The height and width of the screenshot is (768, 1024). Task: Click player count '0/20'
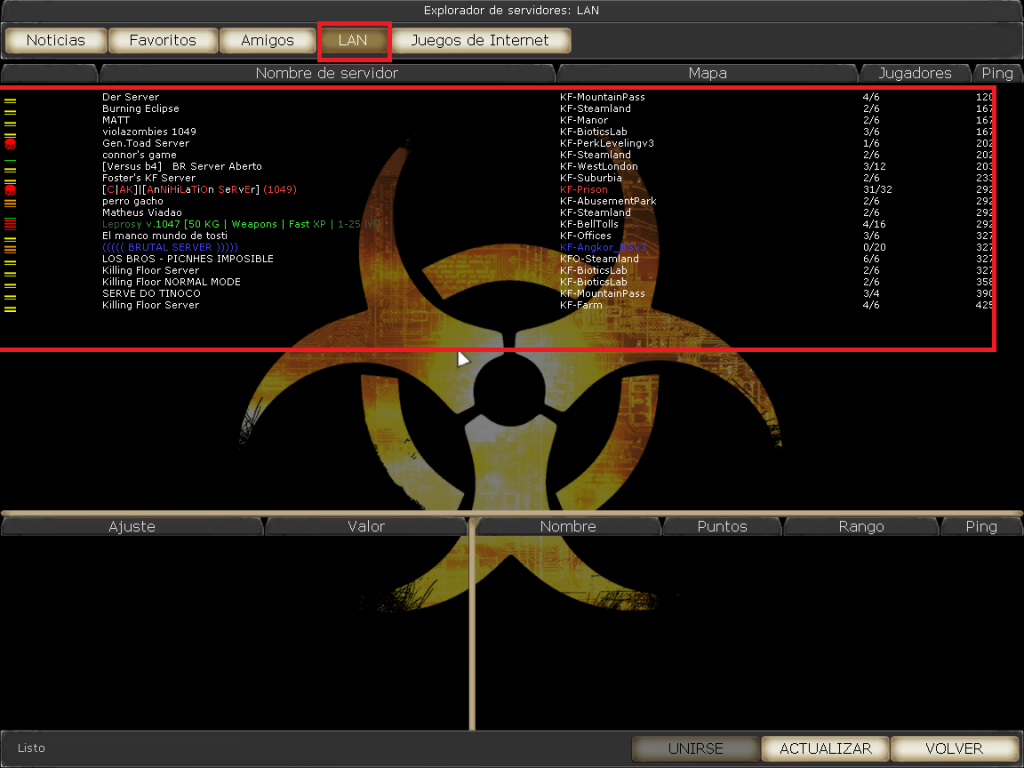(874, 247)
